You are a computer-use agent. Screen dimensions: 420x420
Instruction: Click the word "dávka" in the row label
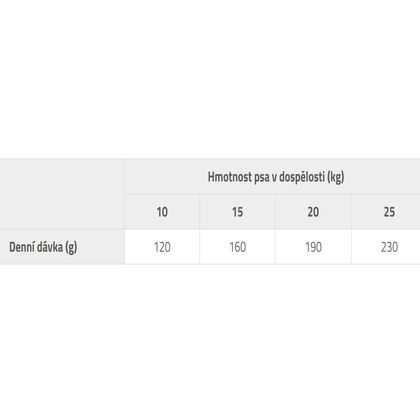click(x=50, y=247)
